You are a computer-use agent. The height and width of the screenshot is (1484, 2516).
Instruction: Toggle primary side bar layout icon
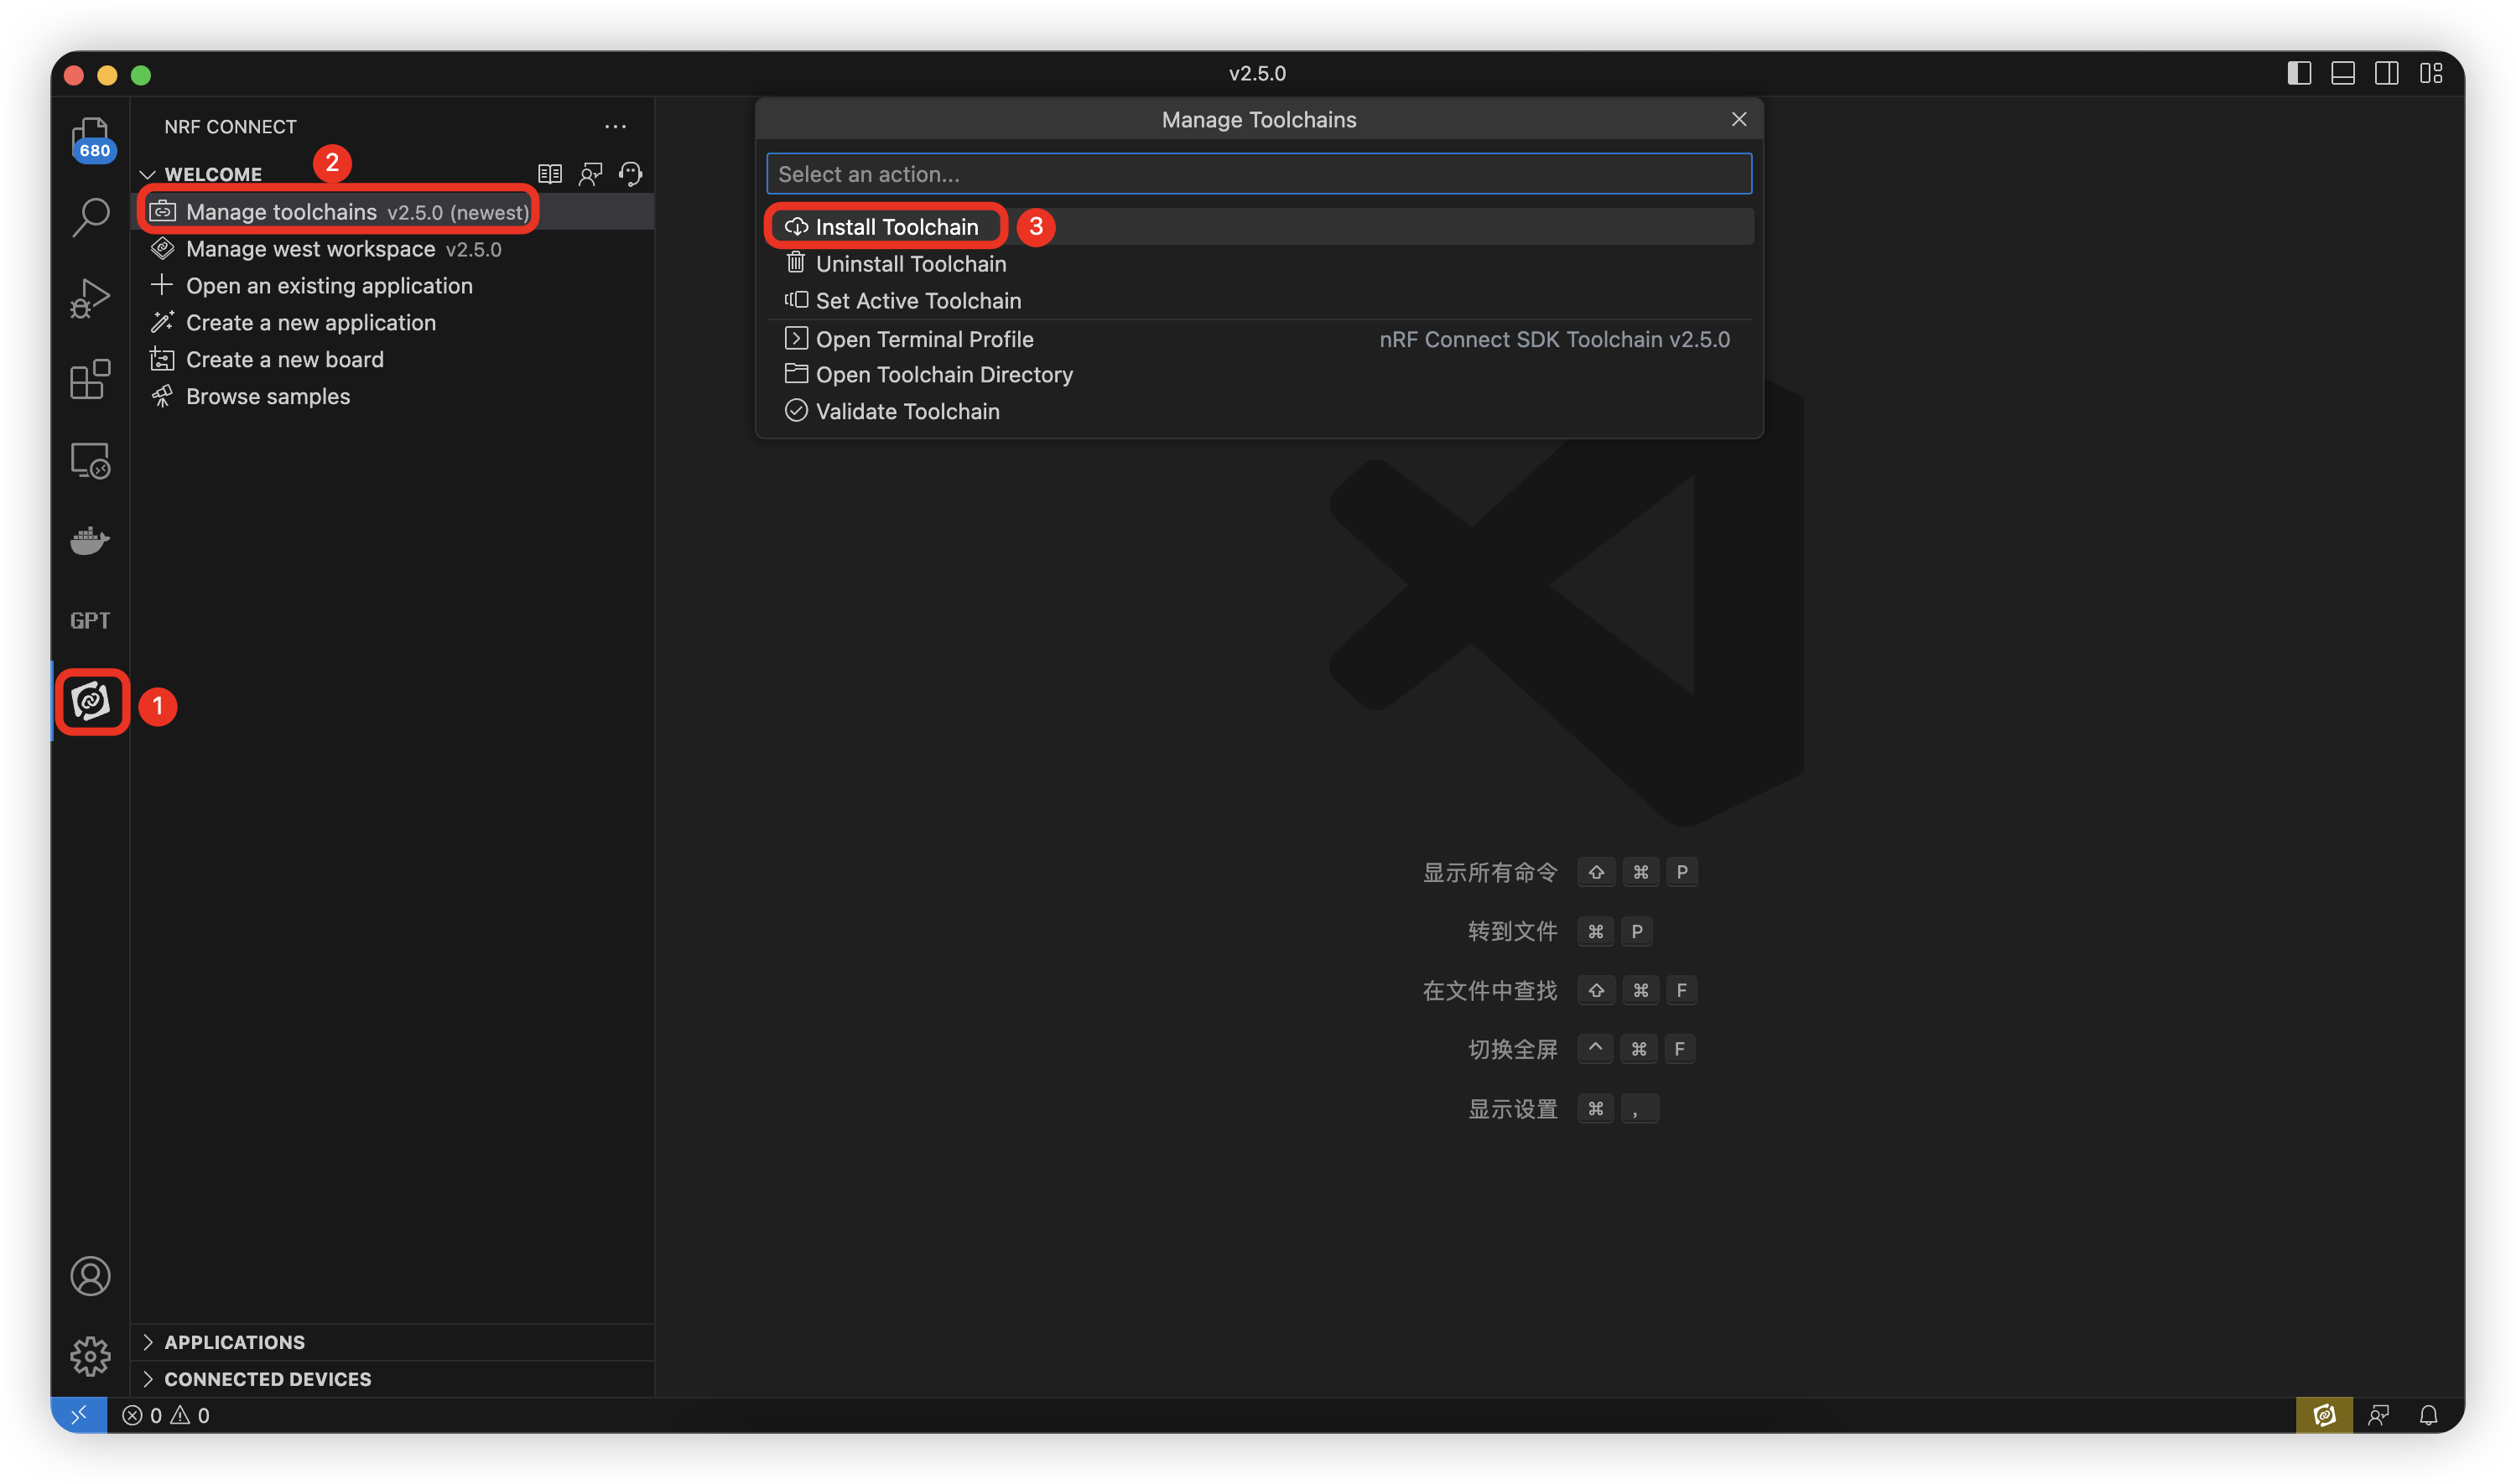(x=2299, y=73)
